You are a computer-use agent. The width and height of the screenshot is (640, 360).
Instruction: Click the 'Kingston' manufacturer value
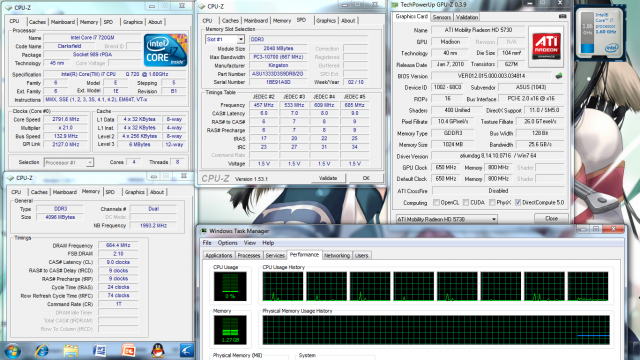click(x=278, y=65)
